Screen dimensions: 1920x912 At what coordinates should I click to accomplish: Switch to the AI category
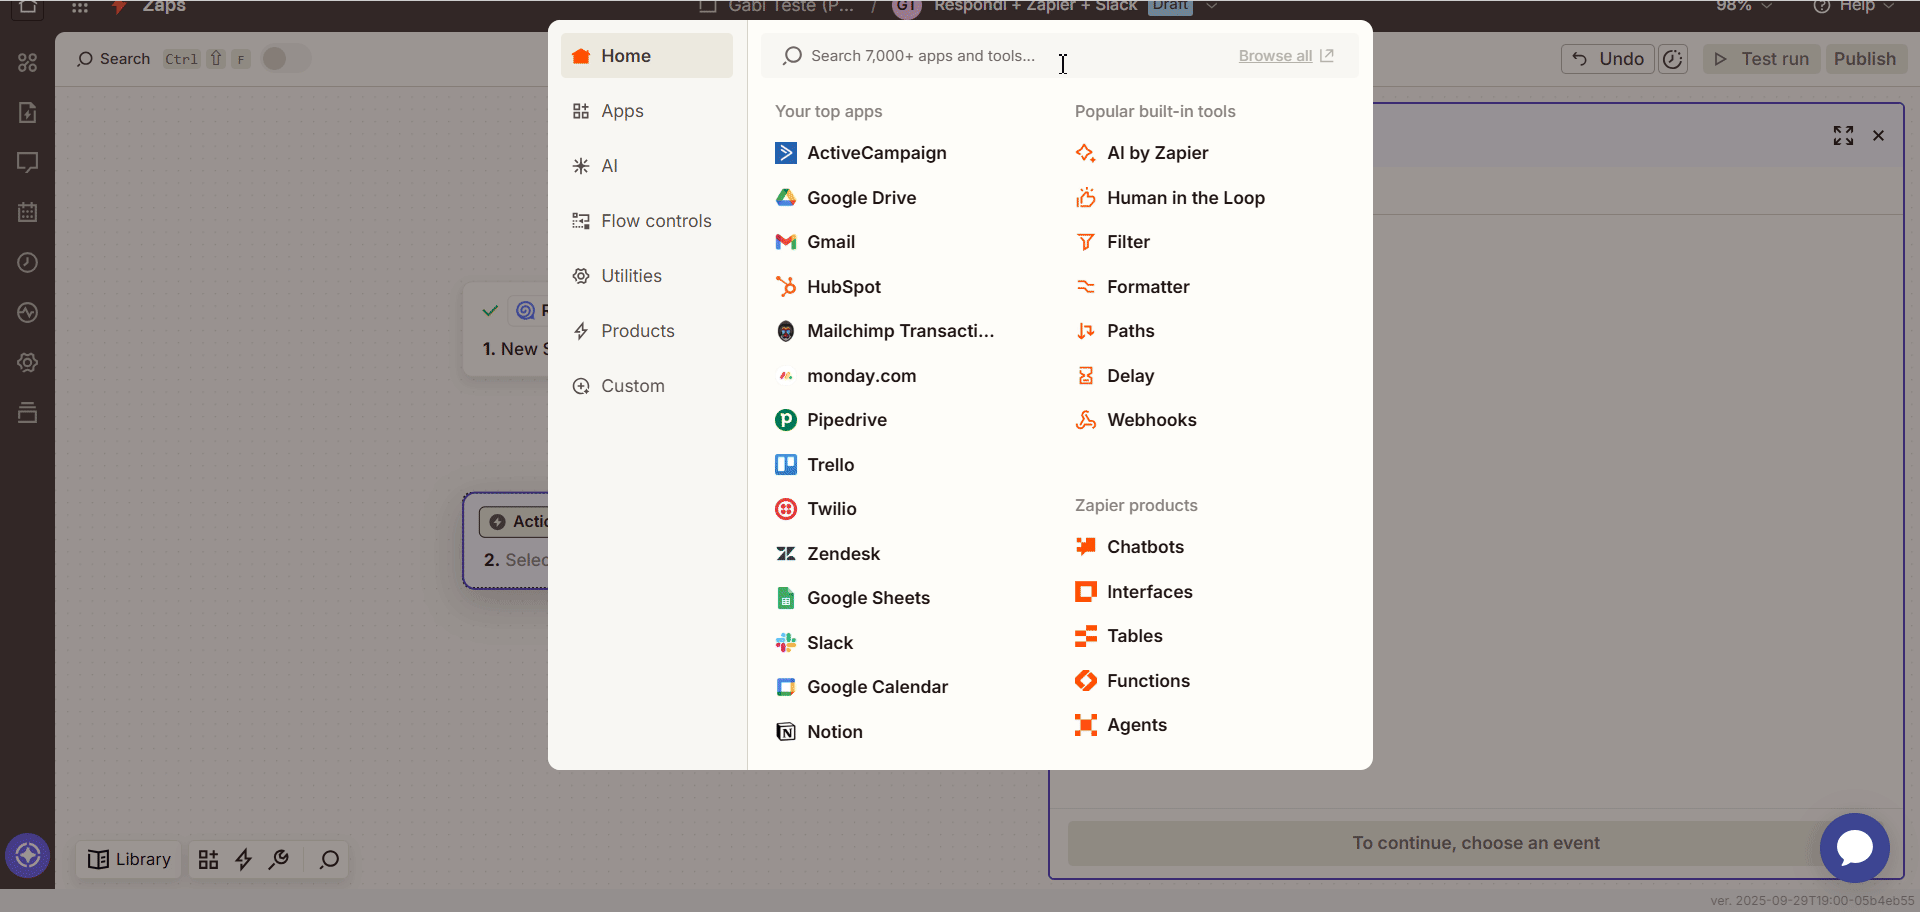pyautogui.click(x=647, y=166)
